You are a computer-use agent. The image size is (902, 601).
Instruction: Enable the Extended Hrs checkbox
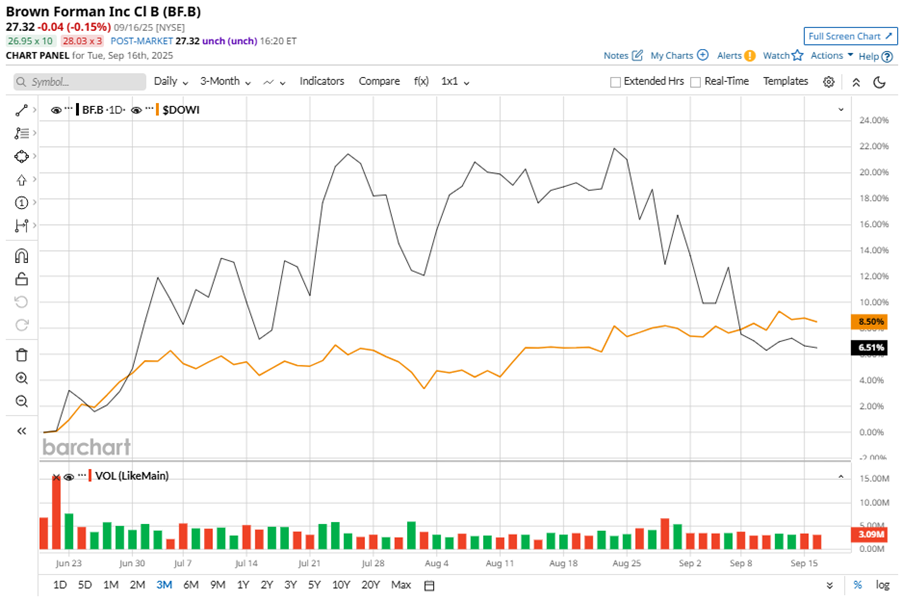tap(616, 82)
